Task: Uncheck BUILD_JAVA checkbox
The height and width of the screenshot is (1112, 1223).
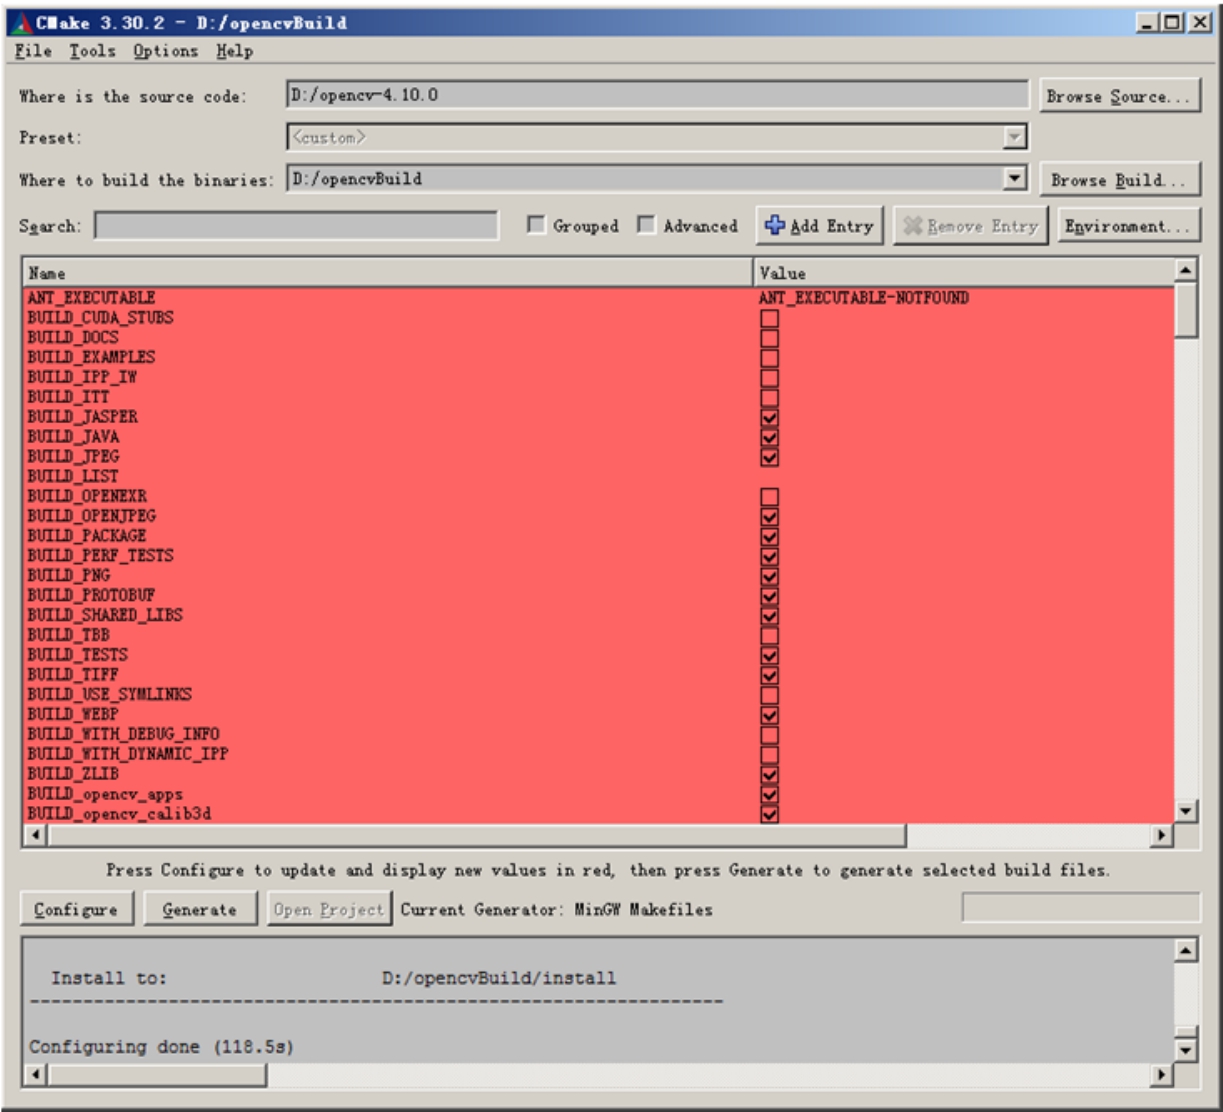Action: click(769, 437)
